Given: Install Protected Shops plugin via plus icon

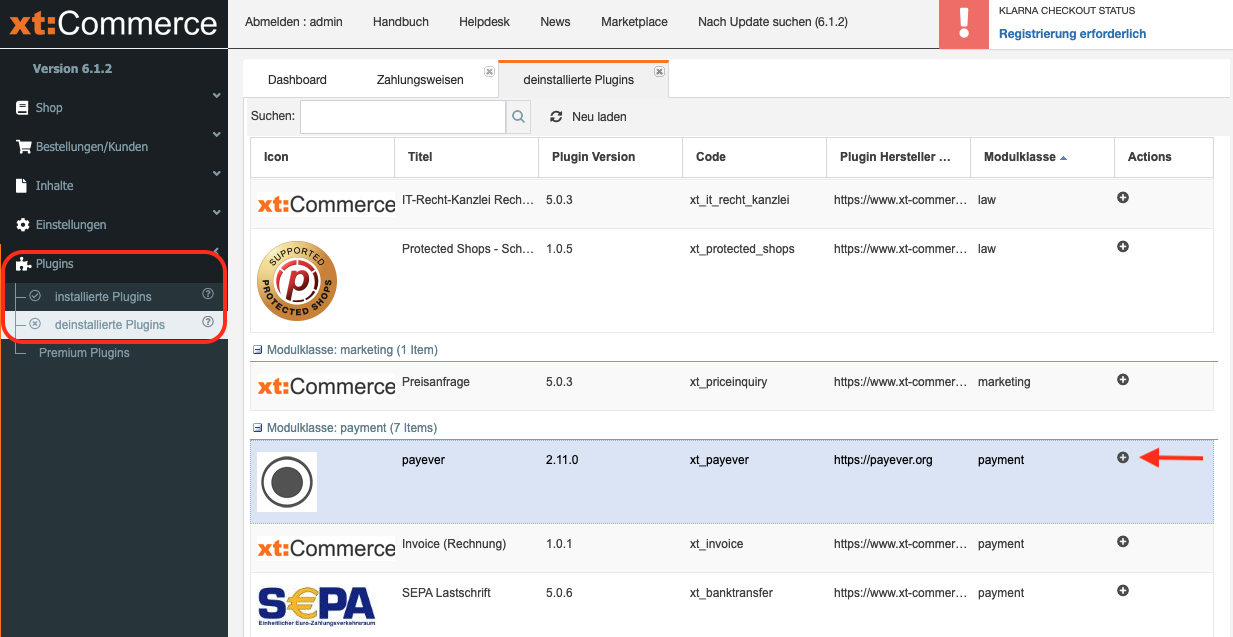Looking at the screenshot, I should pyautogui.click(x=1123, y=246).
